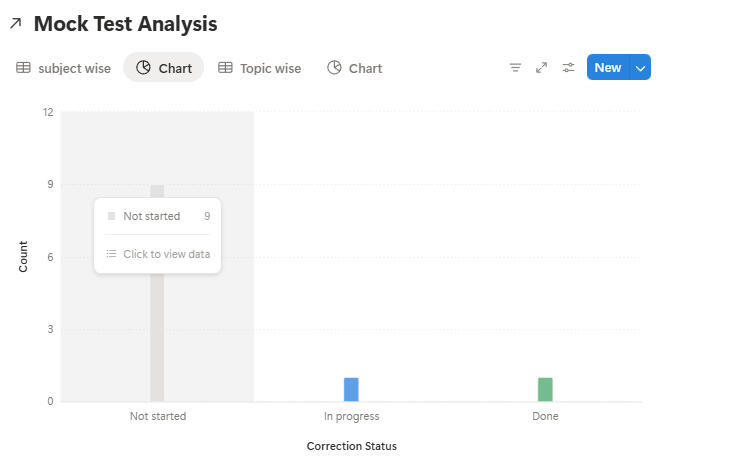Click the green Done bar

click(545, 389)
